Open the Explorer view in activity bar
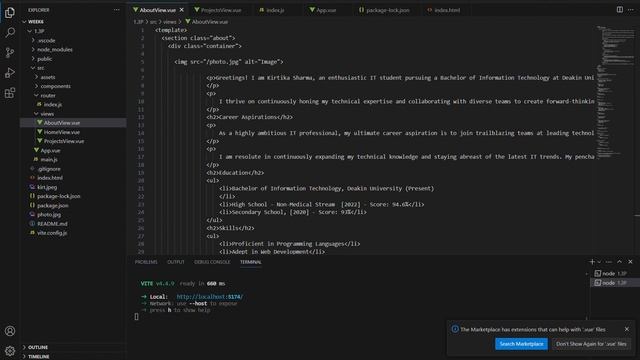 click(x=10, y=13)
